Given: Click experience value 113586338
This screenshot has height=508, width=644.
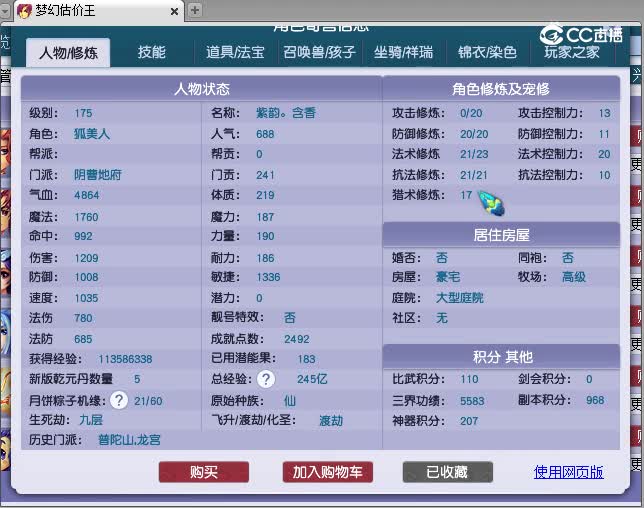Looking at the screenshot, I should click(x=125, y=359).
